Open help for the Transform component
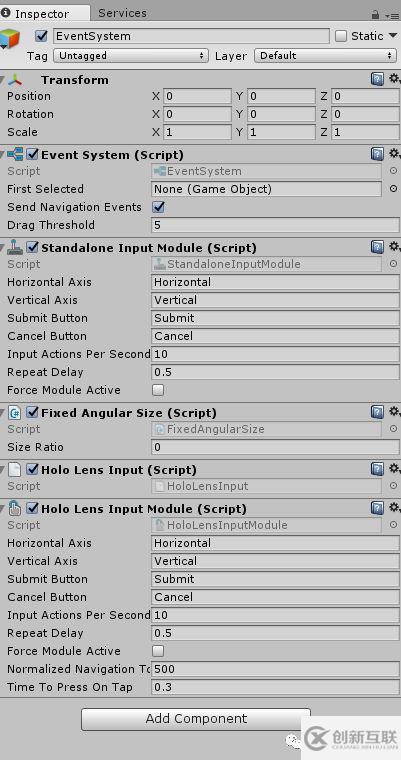 (x=377, y=79)
